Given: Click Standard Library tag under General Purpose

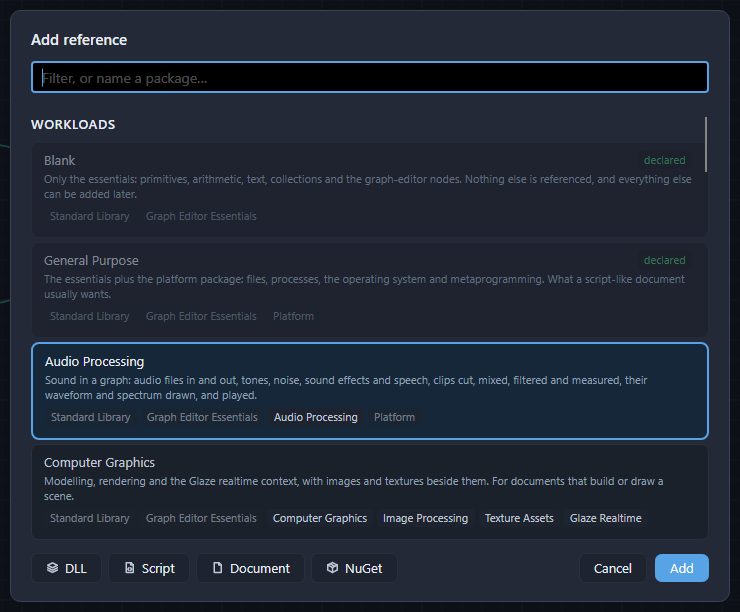Looking at the screenshot, I should pos(90,316).
